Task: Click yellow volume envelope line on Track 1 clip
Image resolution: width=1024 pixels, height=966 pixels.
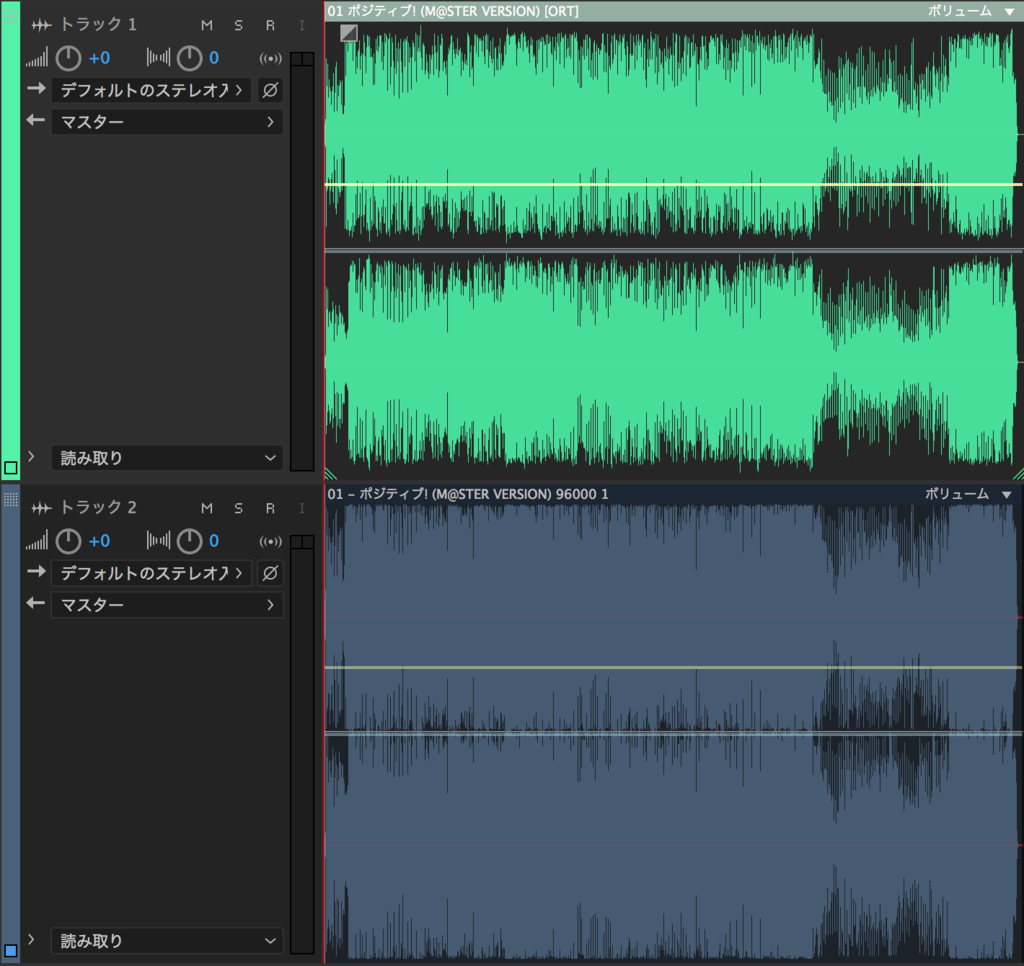Action: tap(673, 185)
